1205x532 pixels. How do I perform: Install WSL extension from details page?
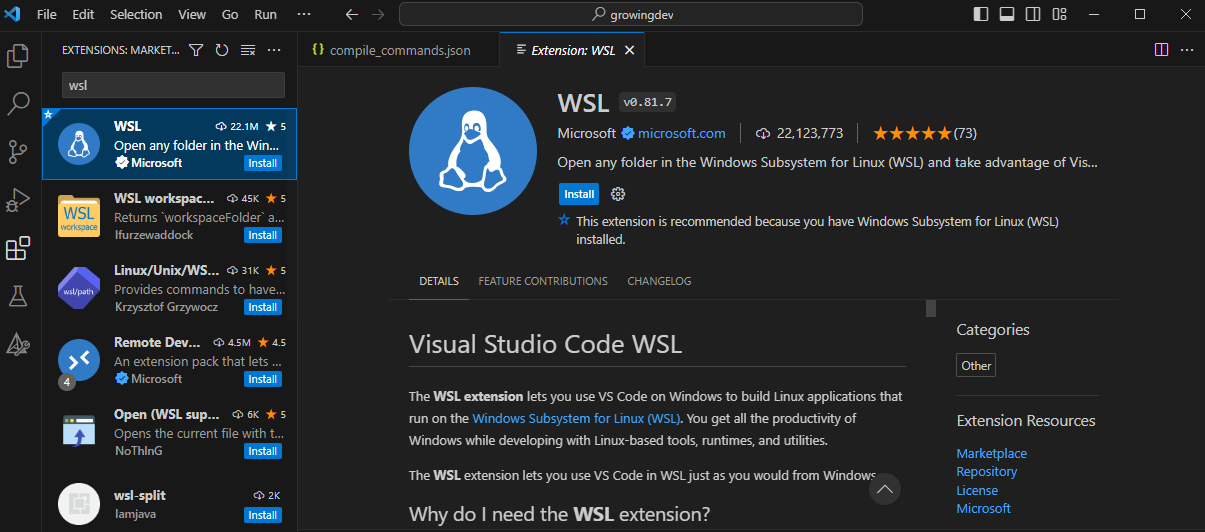(579, 194)
